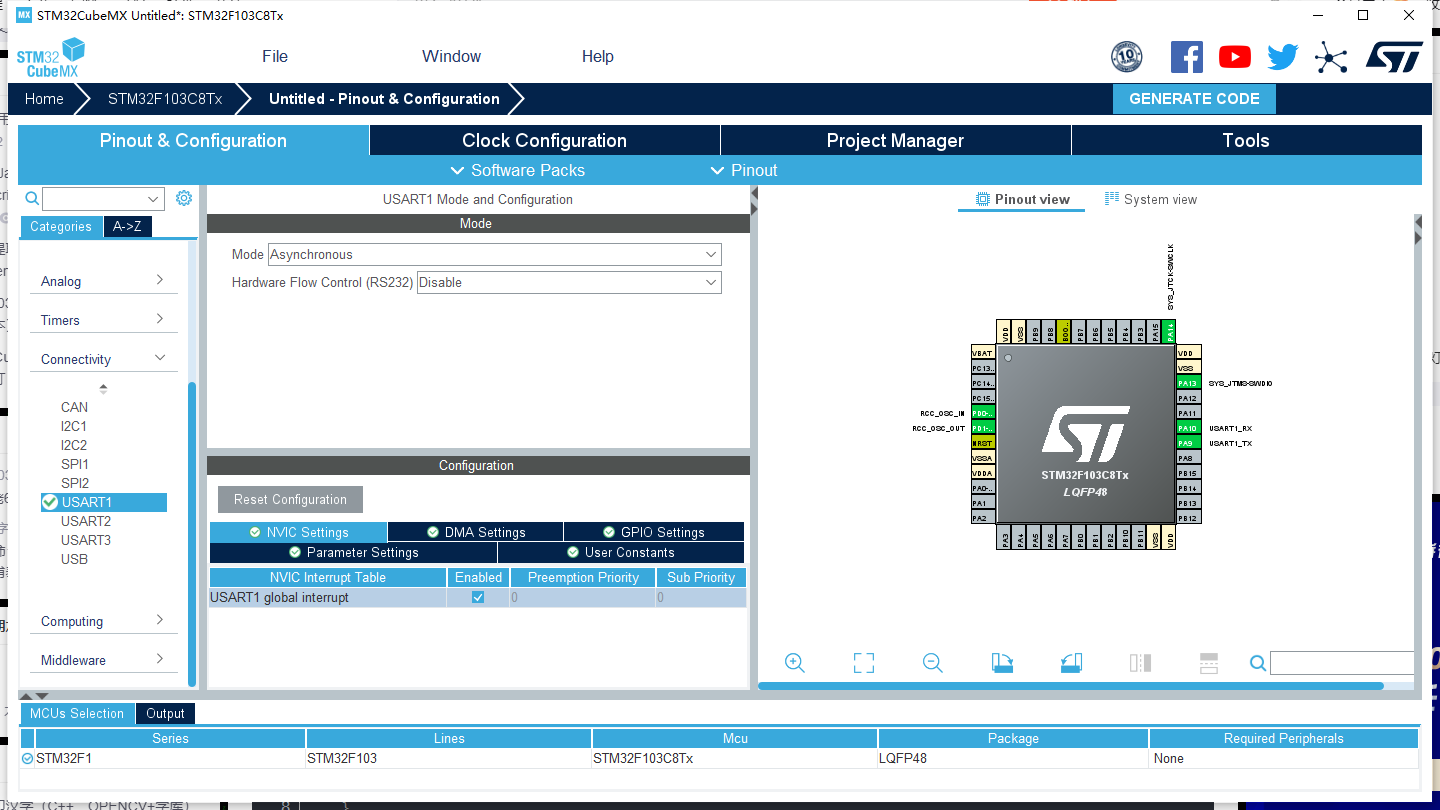1440x810 pixels.
Task: Switch to Clock Configuration tab
Action: click(x=545, y=140)
